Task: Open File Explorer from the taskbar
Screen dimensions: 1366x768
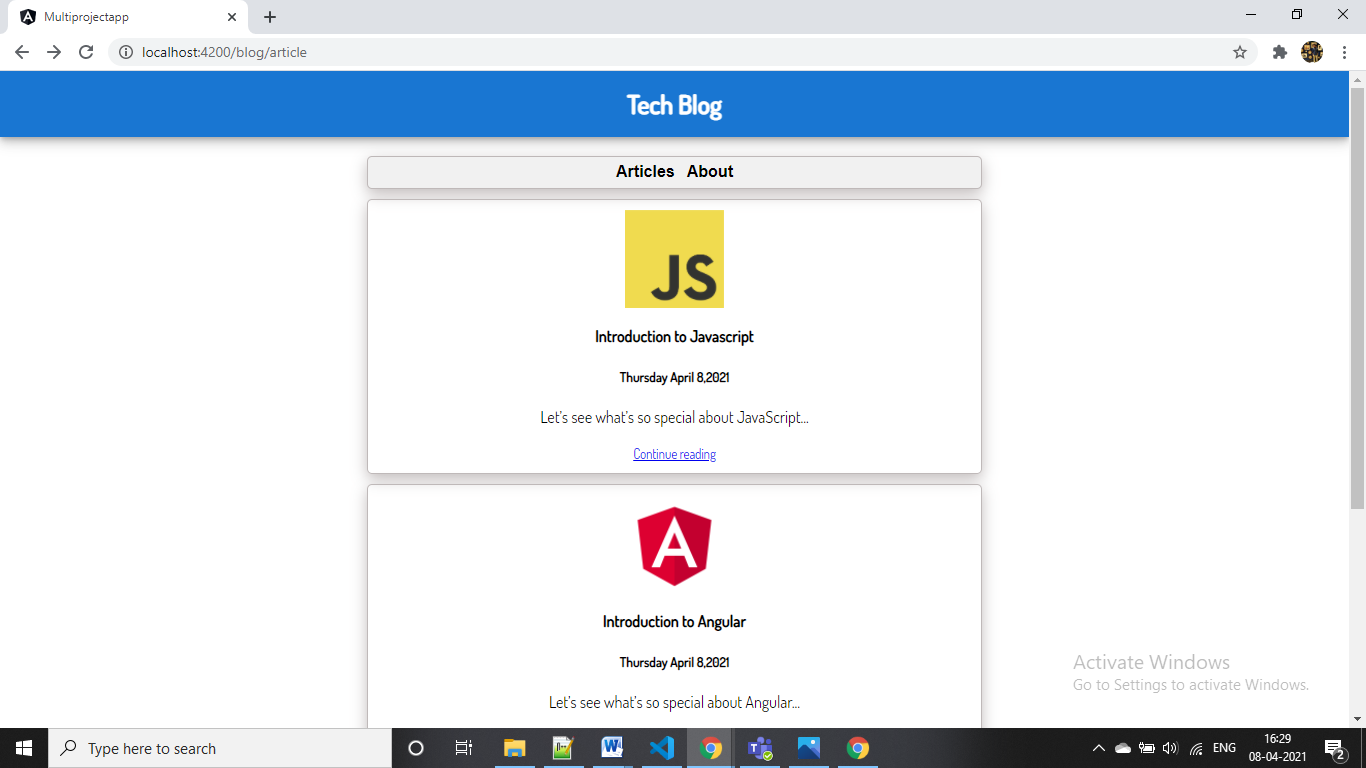Action: pyautogui.click(x=514, y=748)
